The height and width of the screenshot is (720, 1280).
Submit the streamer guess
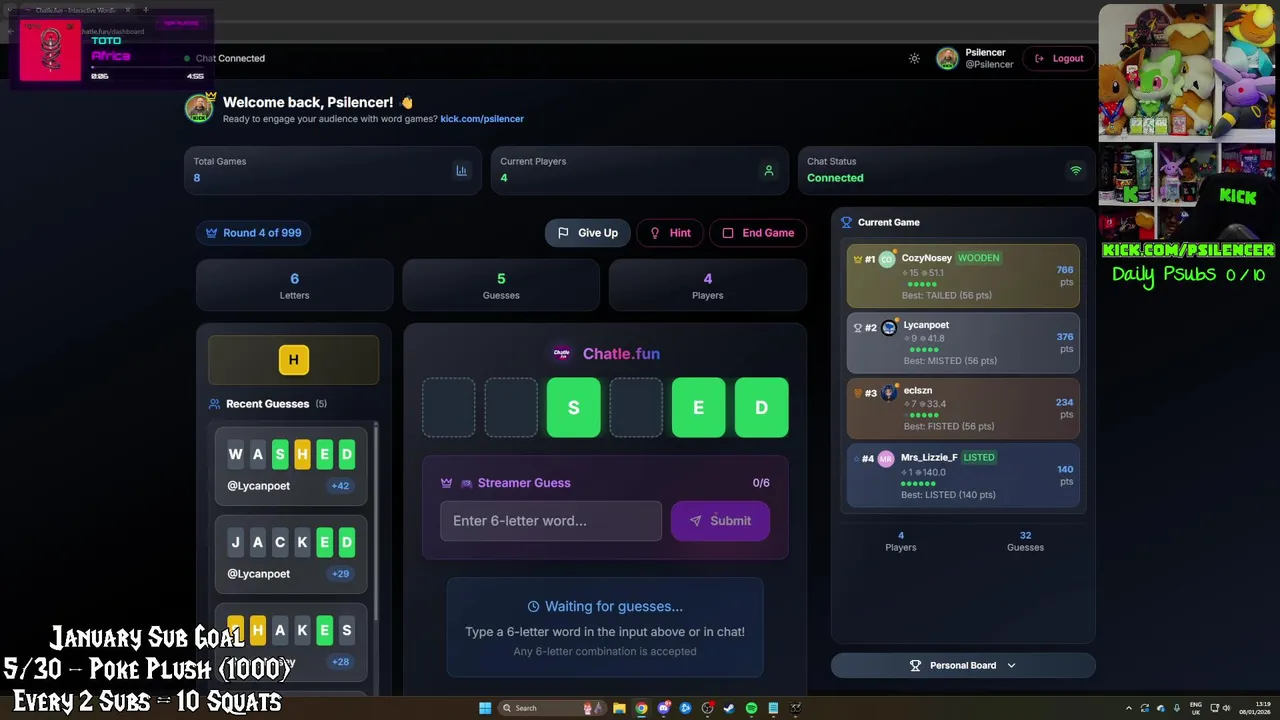720,521
